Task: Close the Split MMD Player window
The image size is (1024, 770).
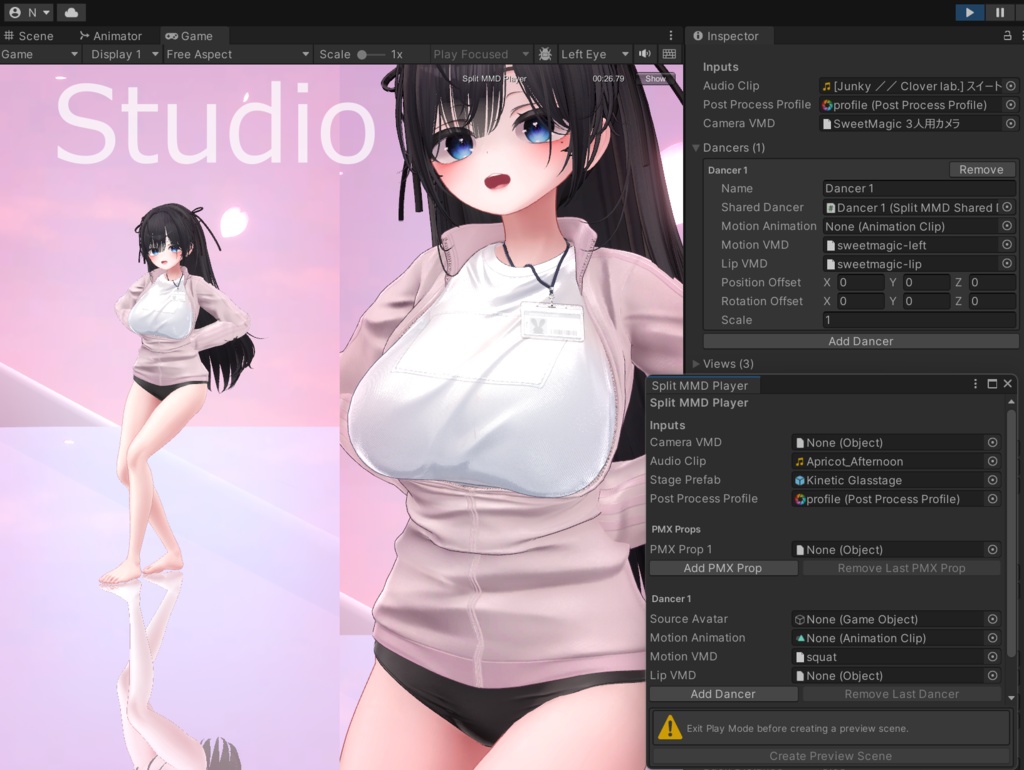Action: click(x=1008, y=384)
